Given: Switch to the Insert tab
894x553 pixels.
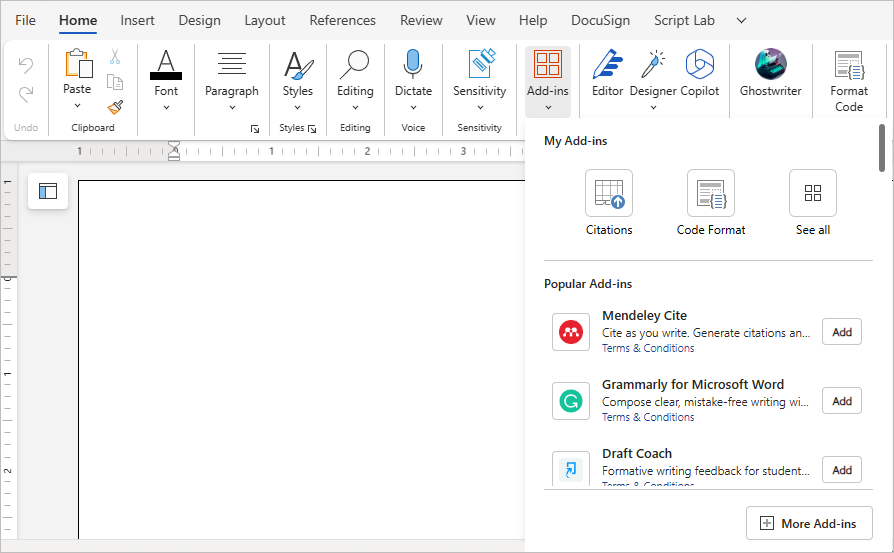Looking at the screenshot, I should pos(137,20).
